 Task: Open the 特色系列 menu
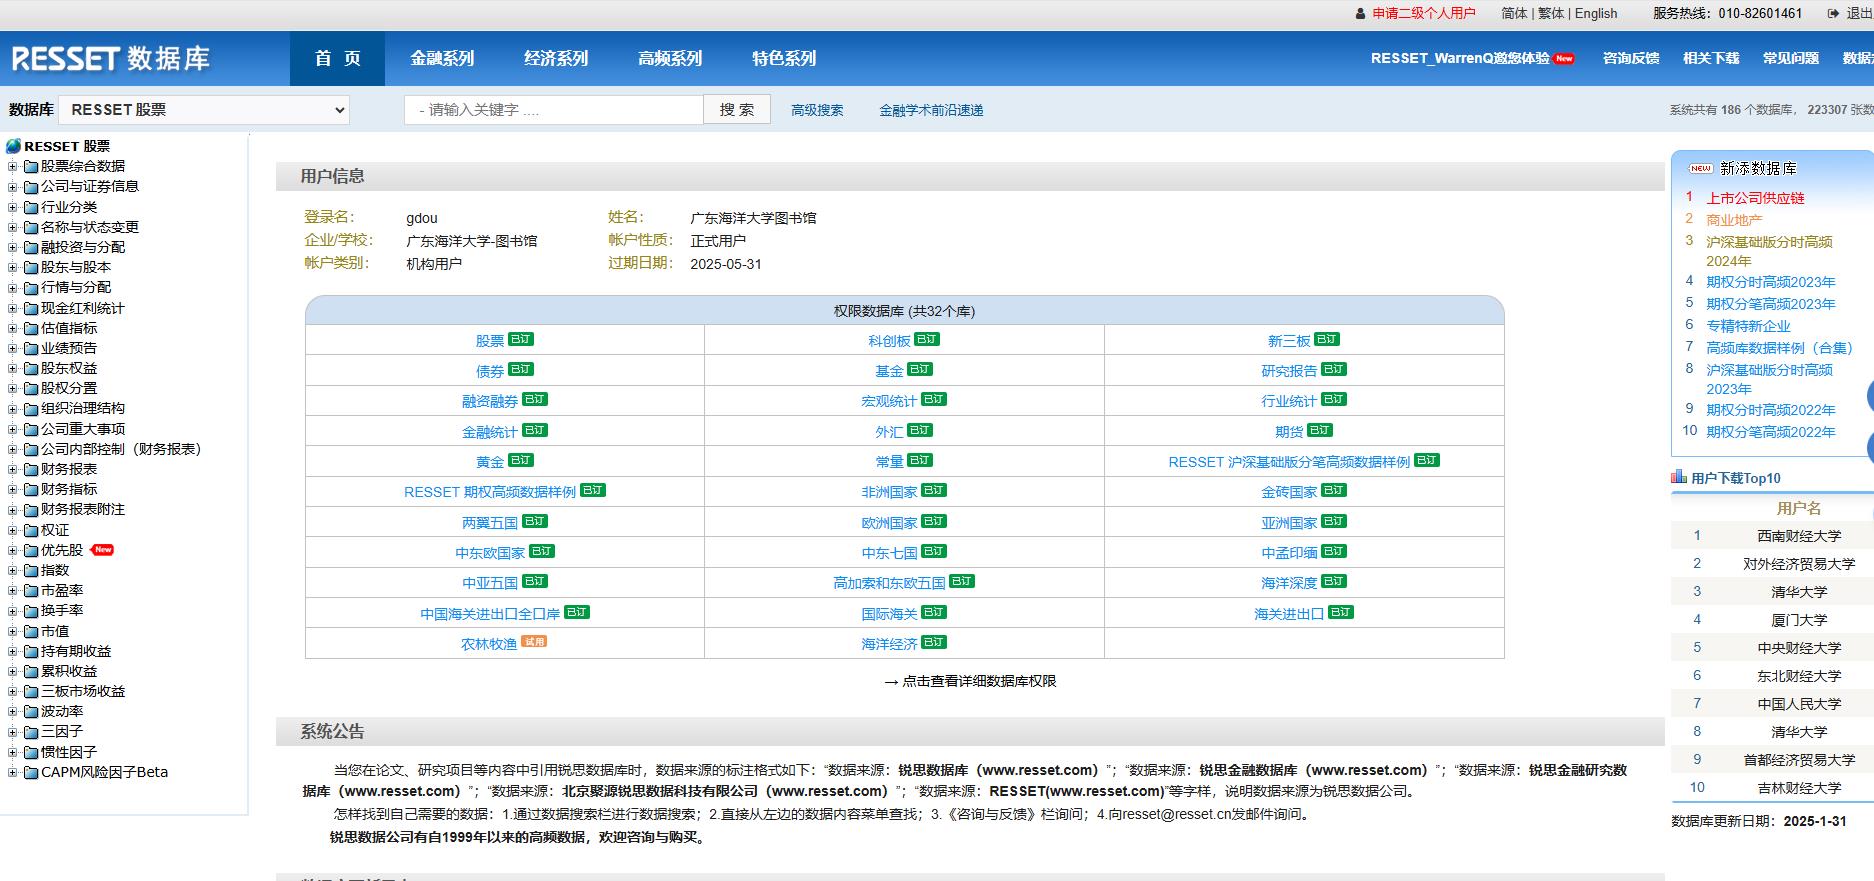click(784, 58)
